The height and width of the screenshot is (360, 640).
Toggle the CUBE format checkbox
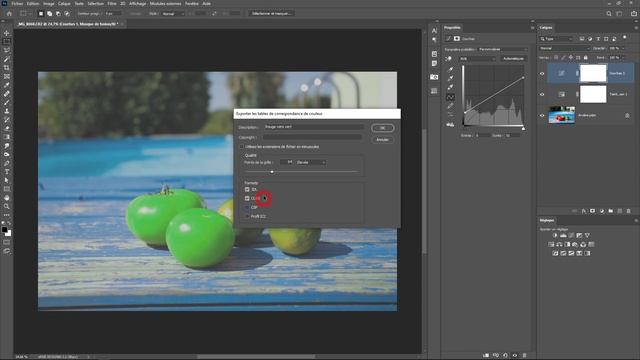click(x=247, y=198)
